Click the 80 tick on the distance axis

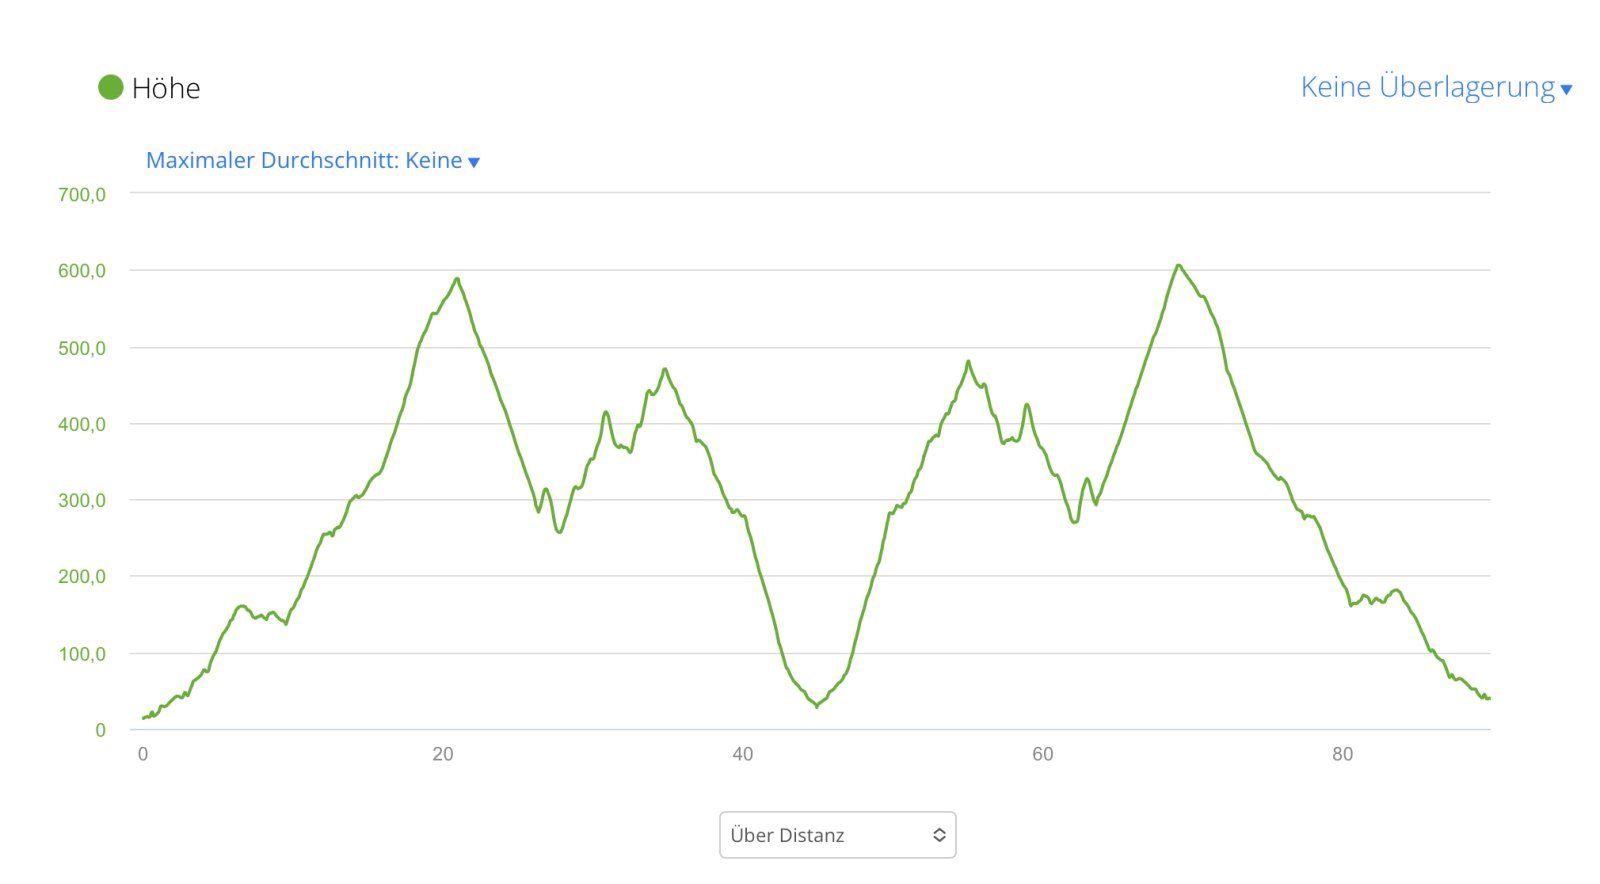(1342, 755)
